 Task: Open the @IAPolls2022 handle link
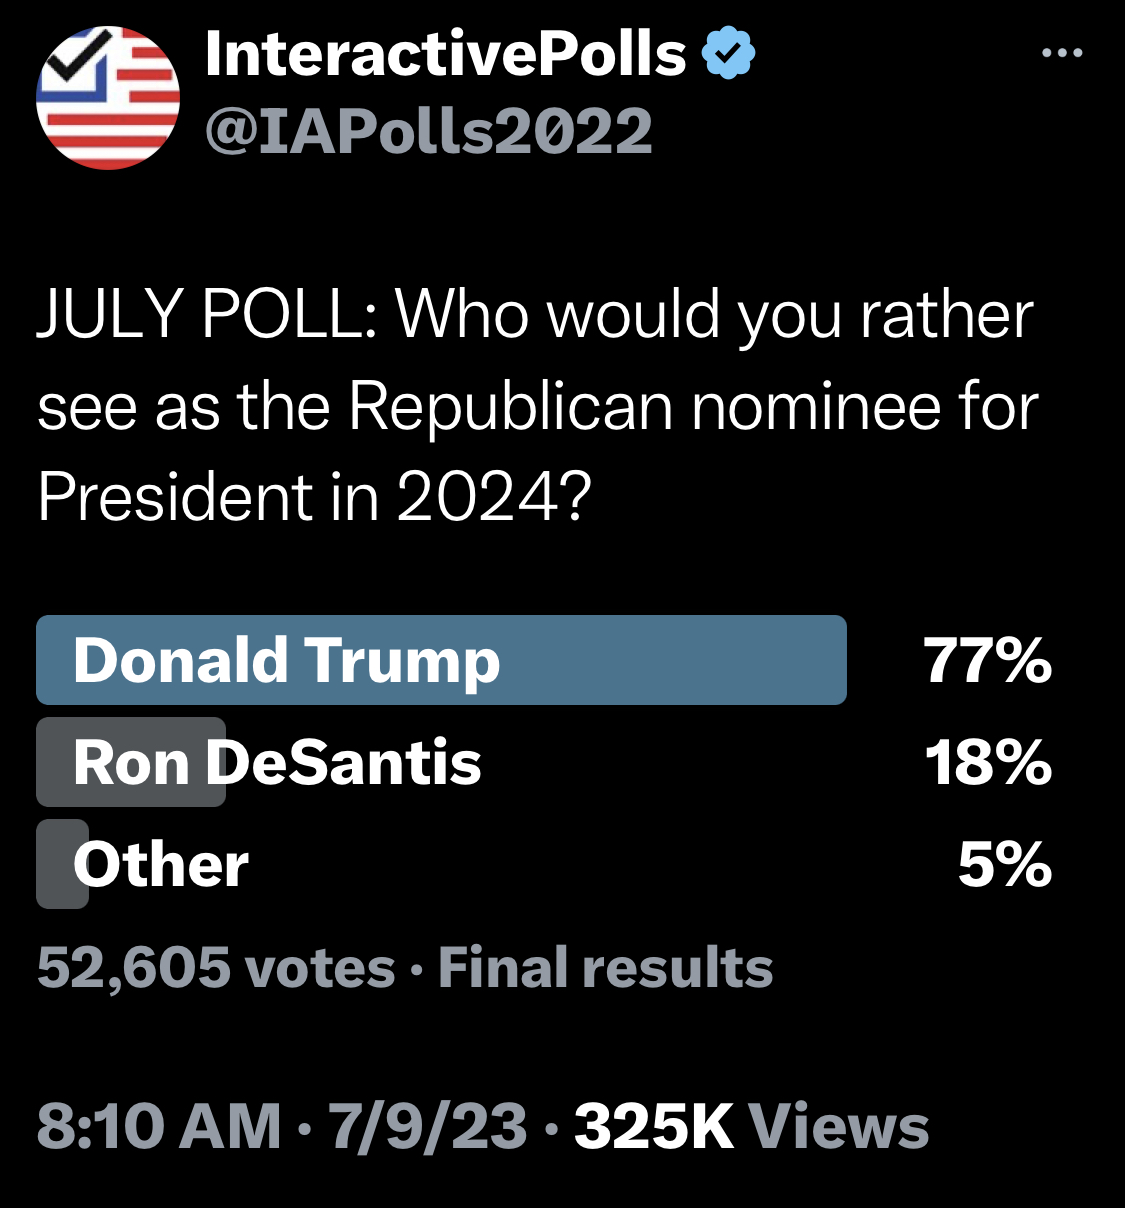point(428,131)
